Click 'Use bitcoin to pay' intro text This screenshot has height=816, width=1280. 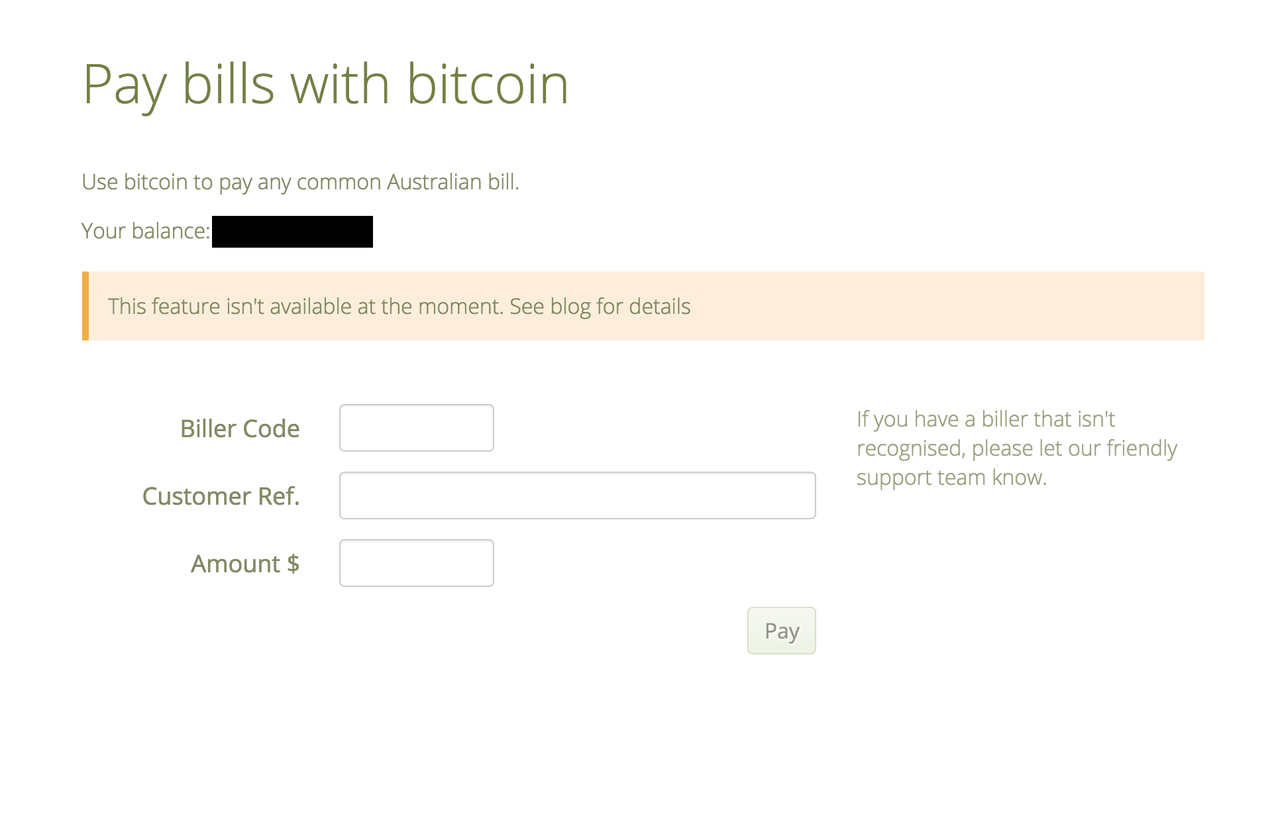(x=167, y=183)
